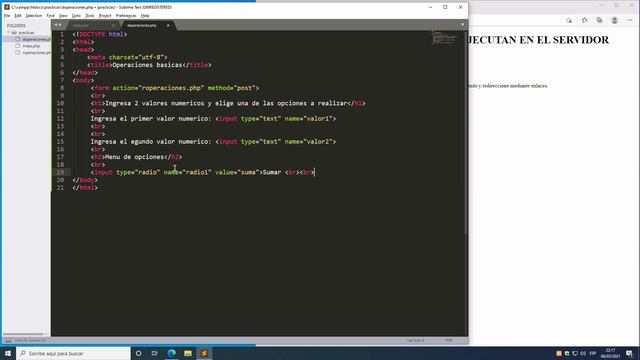Open the Goto menu

pyautogui.click(x=76, y=16)
